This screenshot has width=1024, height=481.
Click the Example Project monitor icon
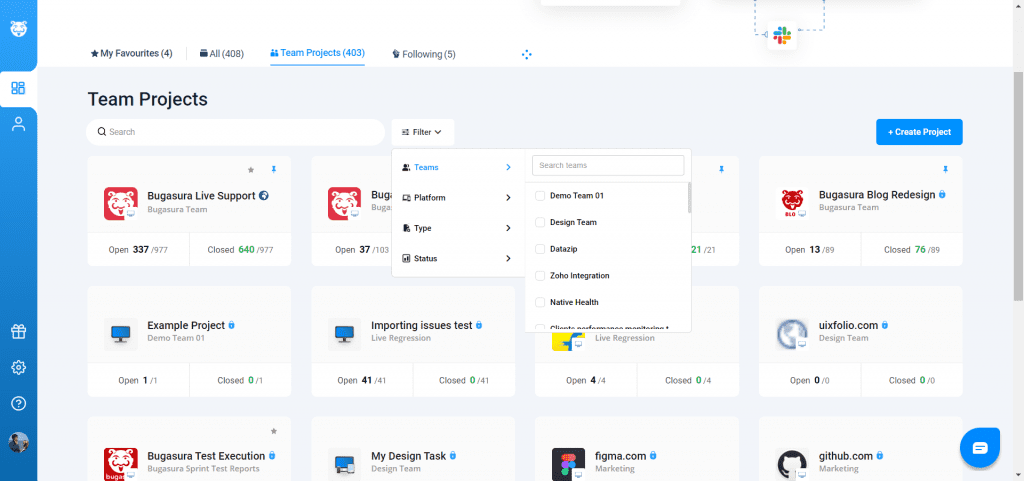[x=121, y=334]
